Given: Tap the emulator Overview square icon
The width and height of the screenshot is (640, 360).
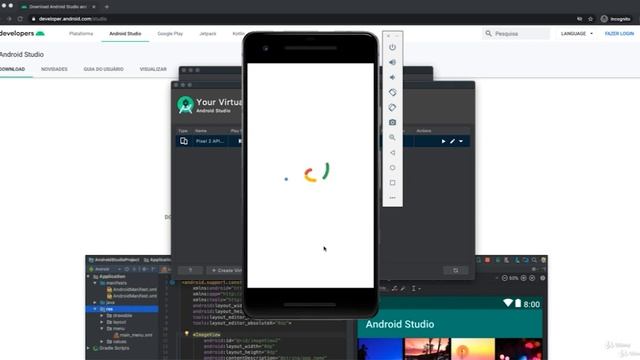Looking at the screenshot, I should (x=392, y=183).
